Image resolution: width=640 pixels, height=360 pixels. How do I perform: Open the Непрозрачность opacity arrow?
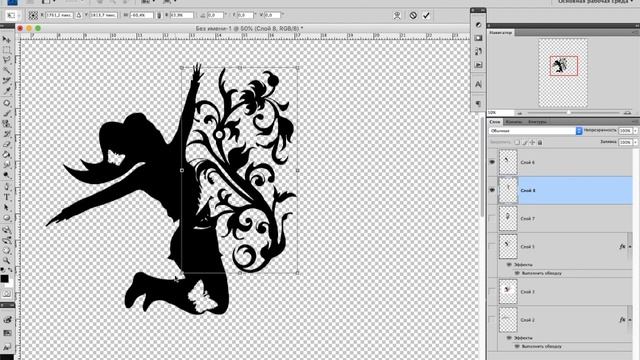point(635,131)
